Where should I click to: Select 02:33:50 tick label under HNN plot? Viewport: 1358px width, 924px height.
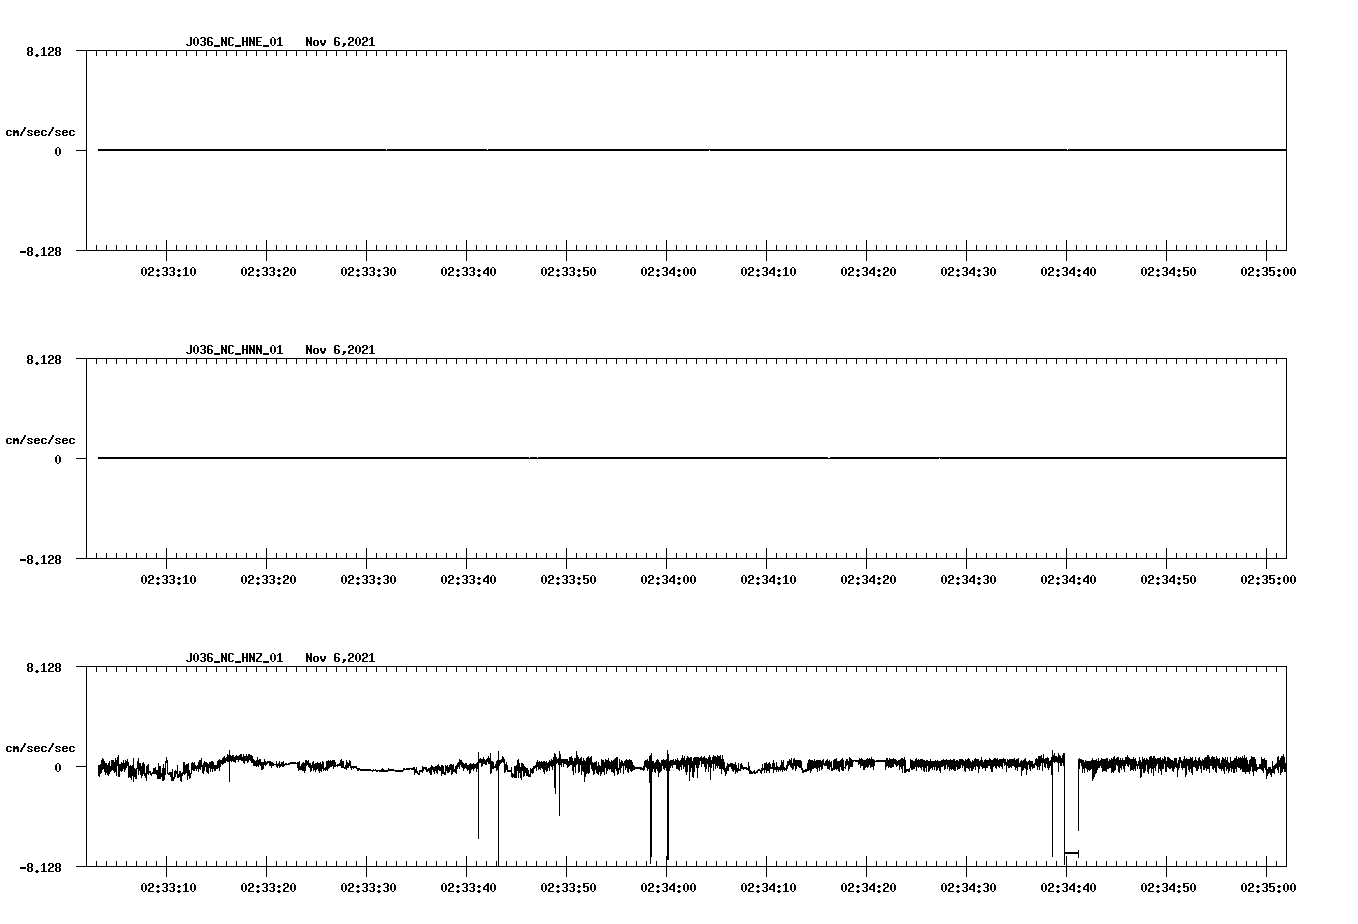pos(568,579)
